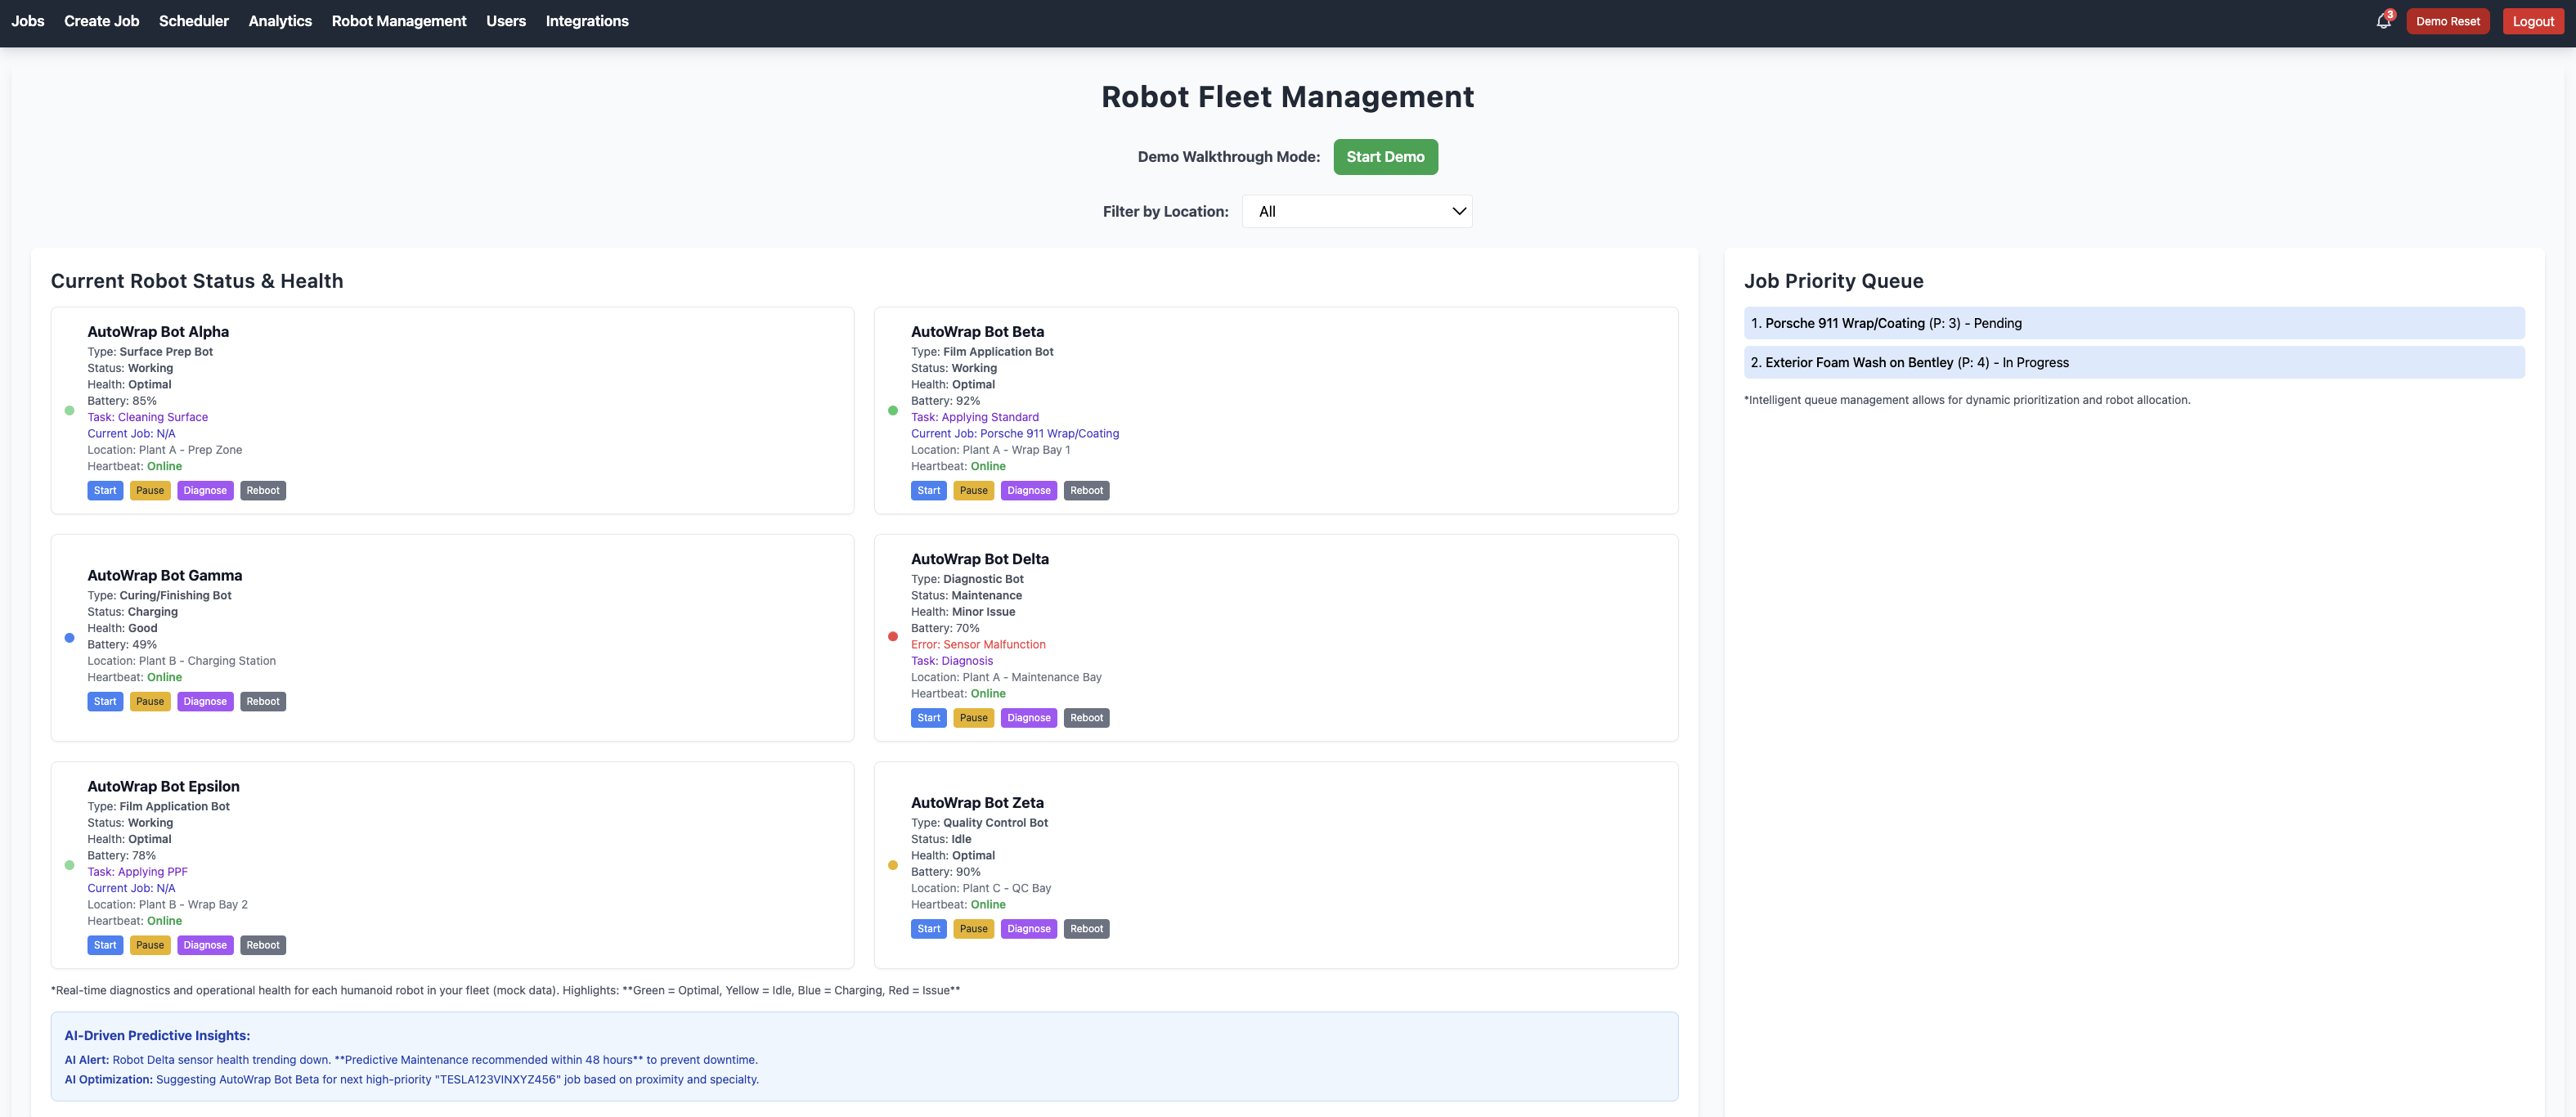
Task: Start AutoWrap Bot Epsilon
Action: (x=105, y=945)
